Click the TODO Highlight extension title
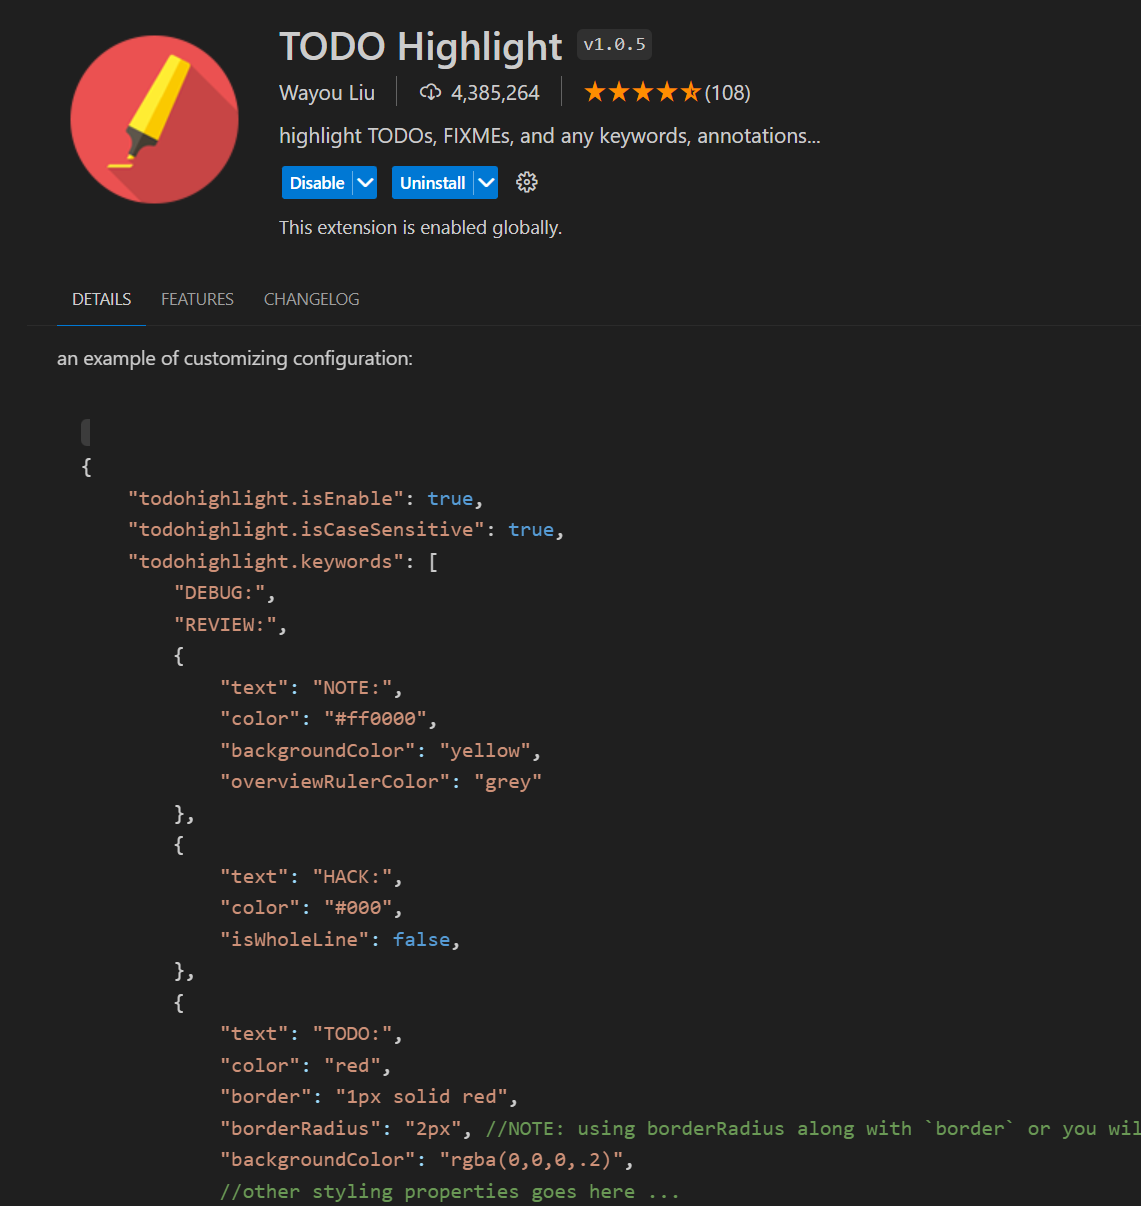The height and width of the screenshot is (1206, 1141). [x=420, y=47]
